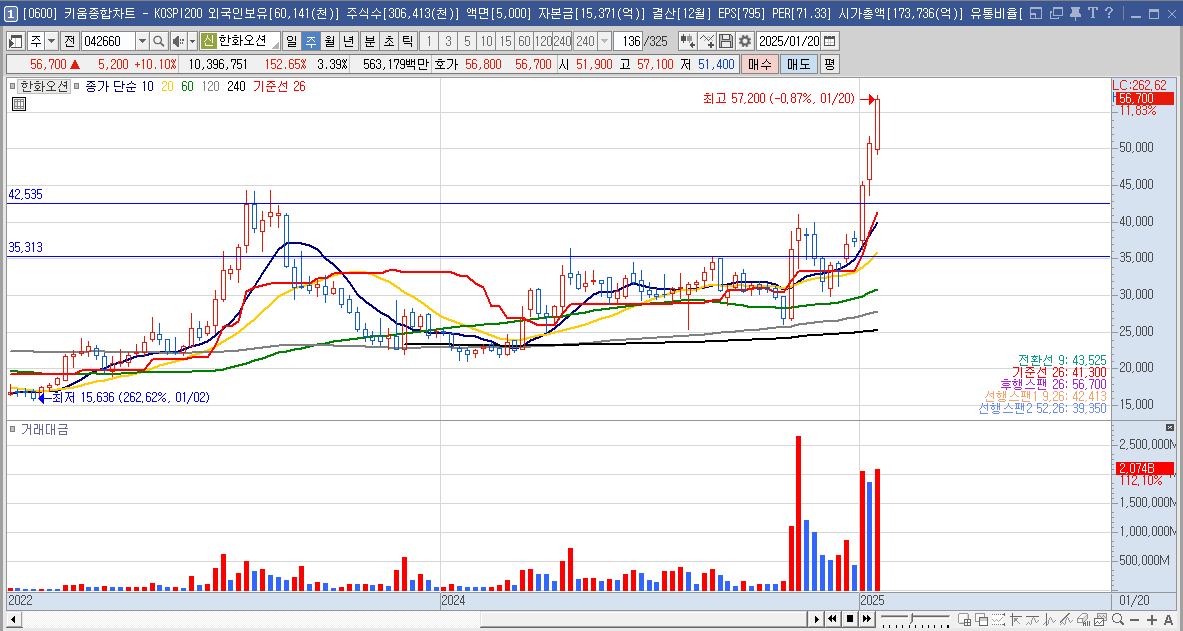Image resolution: width=1183 pixels, height=631 pixels.
Task: Open the stock code 042660 dropdown arrow
Action: (x=142, y=42)
